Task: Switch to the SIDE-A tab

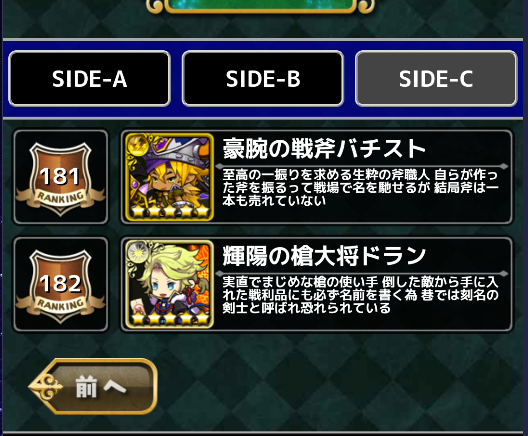Action: 89,78
